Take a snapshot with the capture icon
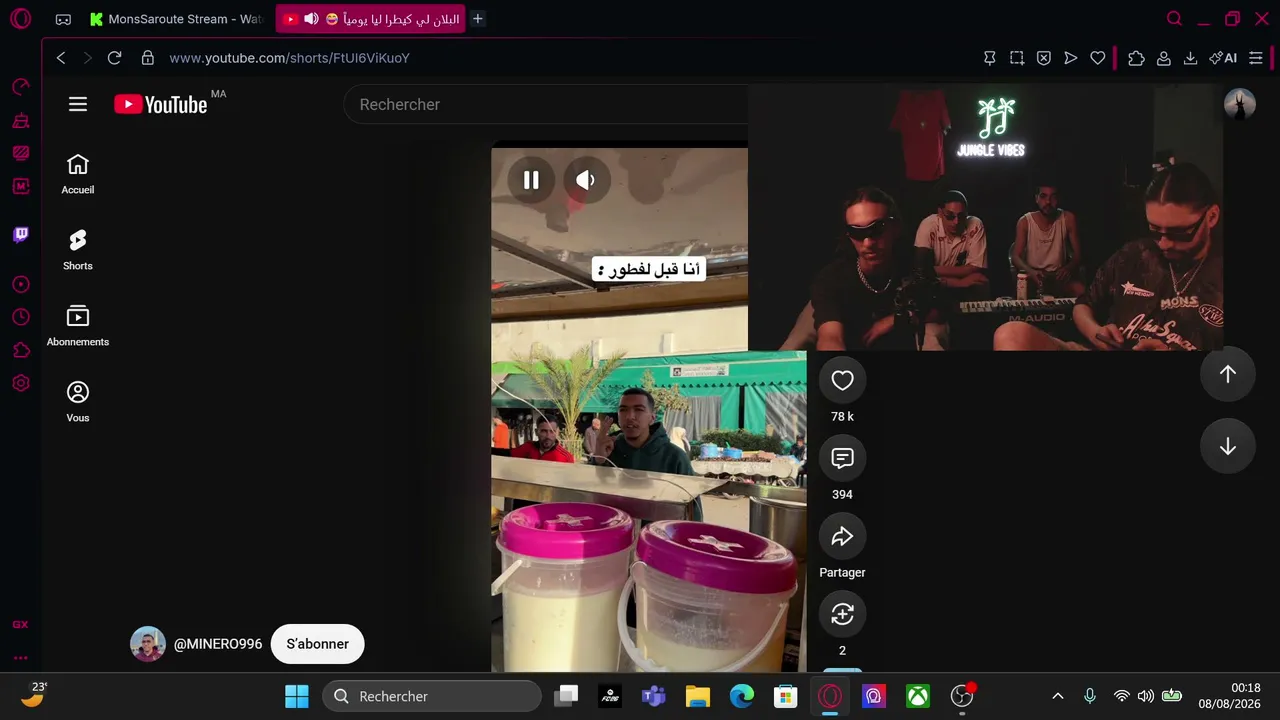 pyautogui.click(x=1017, y=58)
